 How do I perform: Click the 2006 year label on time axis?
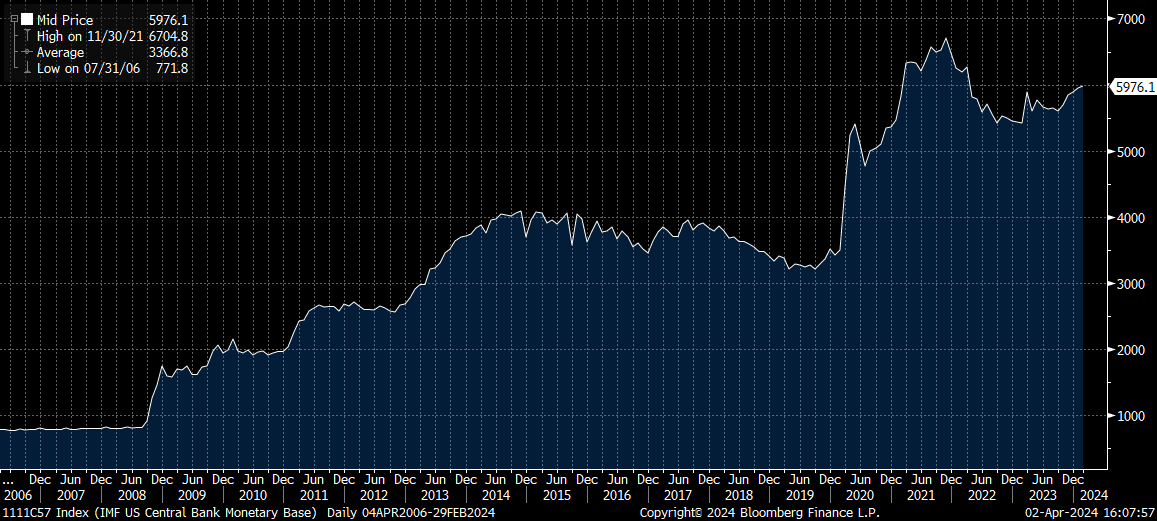[18, 495]
